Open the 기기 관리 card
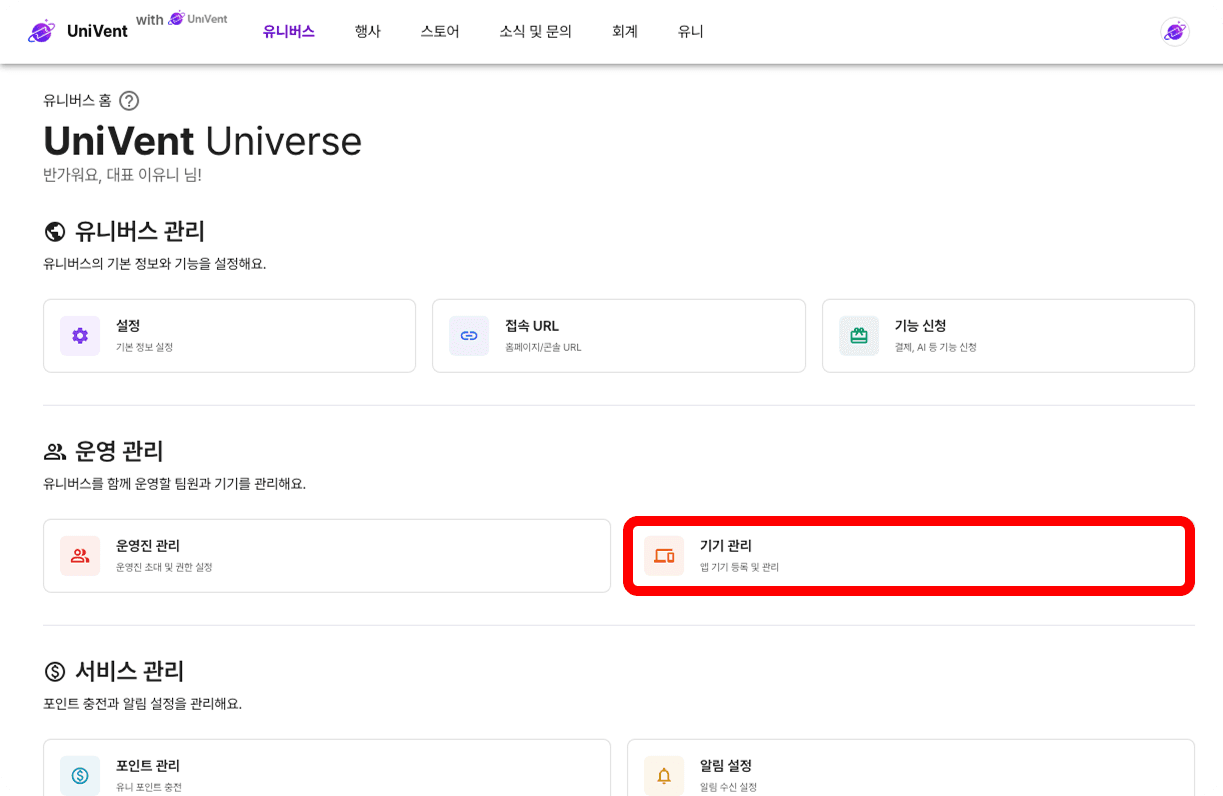Image resolution: width=1223 pixels, height=796 pixels. (x=908, y=556)
